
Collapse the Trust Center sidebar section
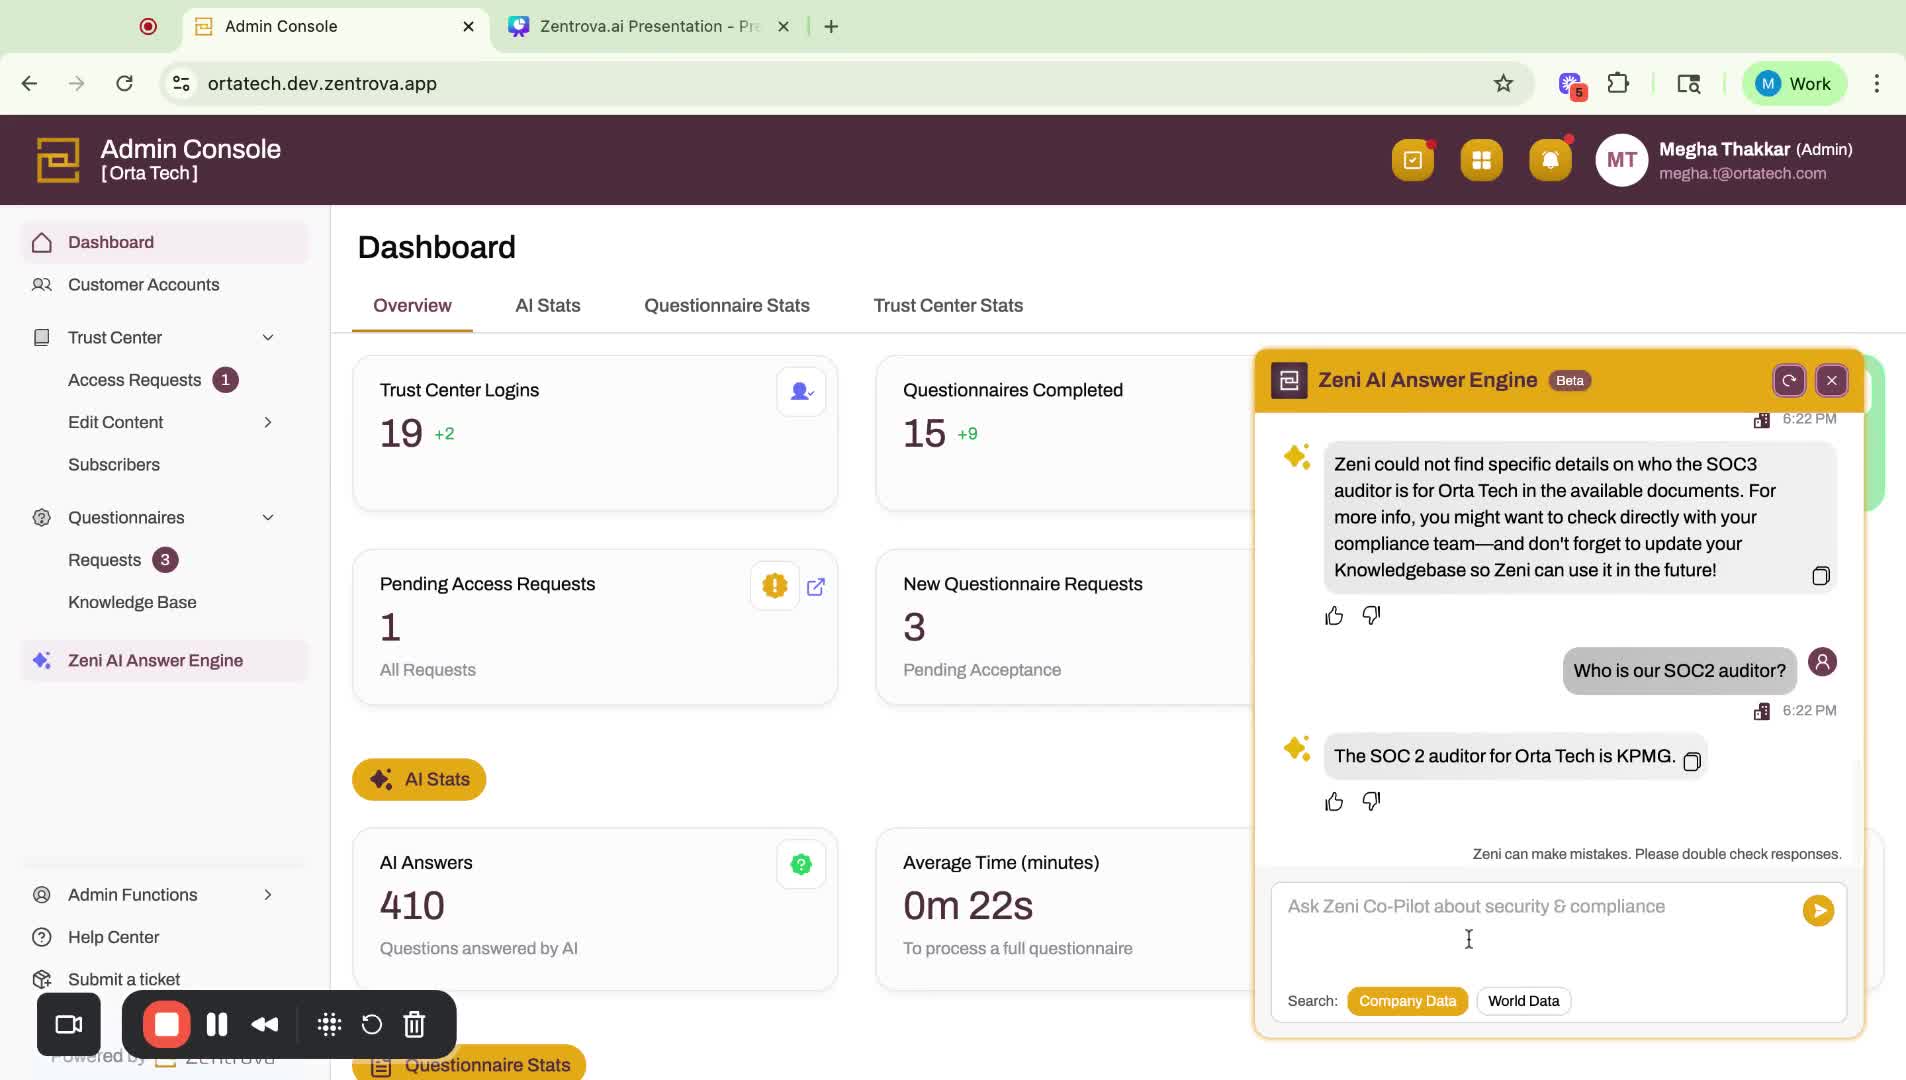click(268, 338)
